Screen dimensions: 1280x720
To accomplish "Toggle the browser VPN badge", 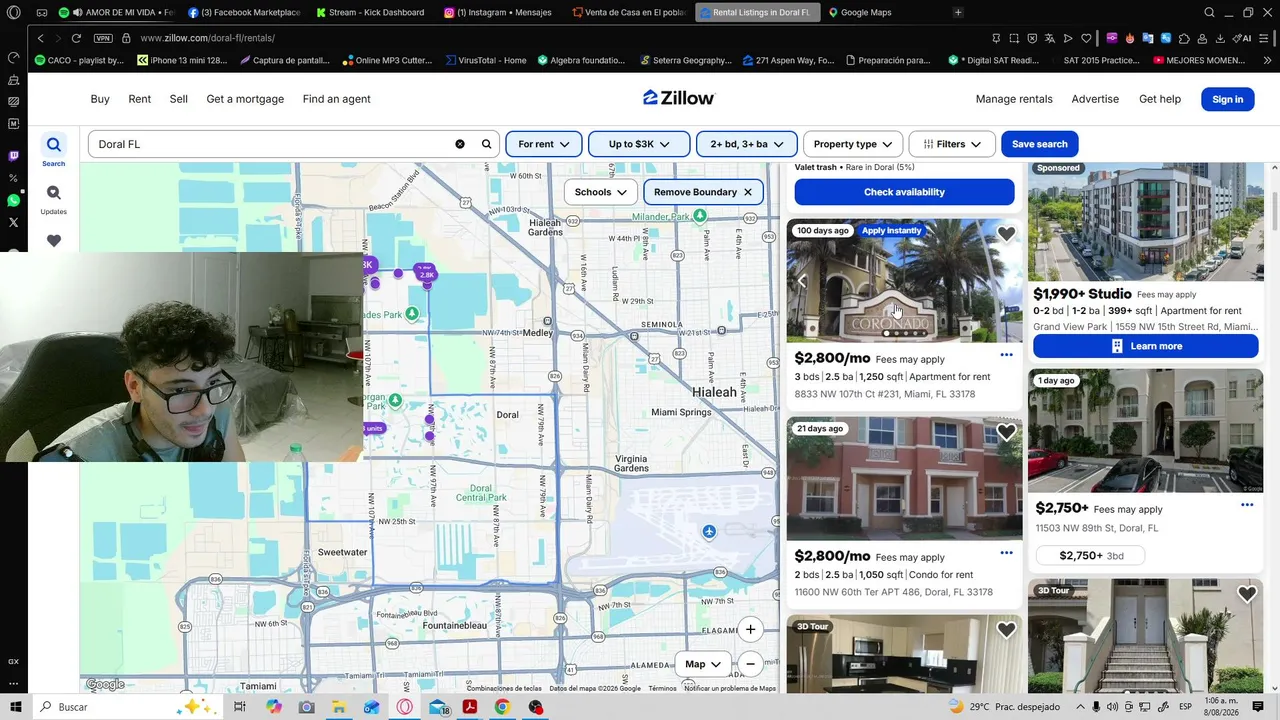I will 103,38.
